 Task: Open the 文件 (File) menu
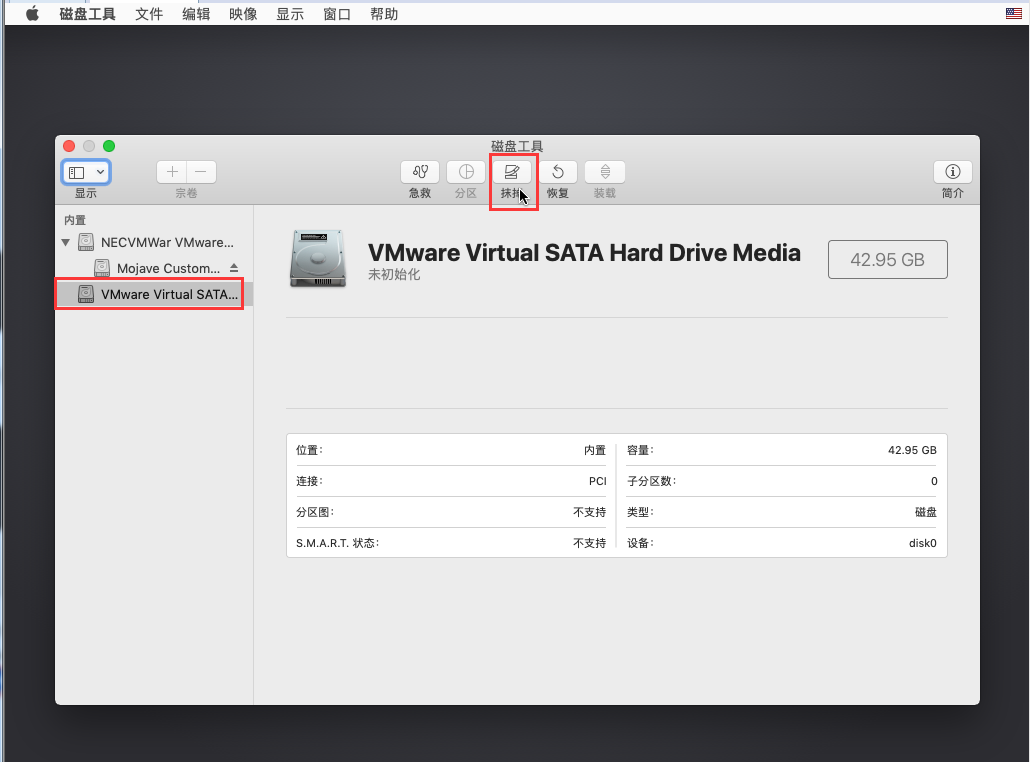point(149,14)
